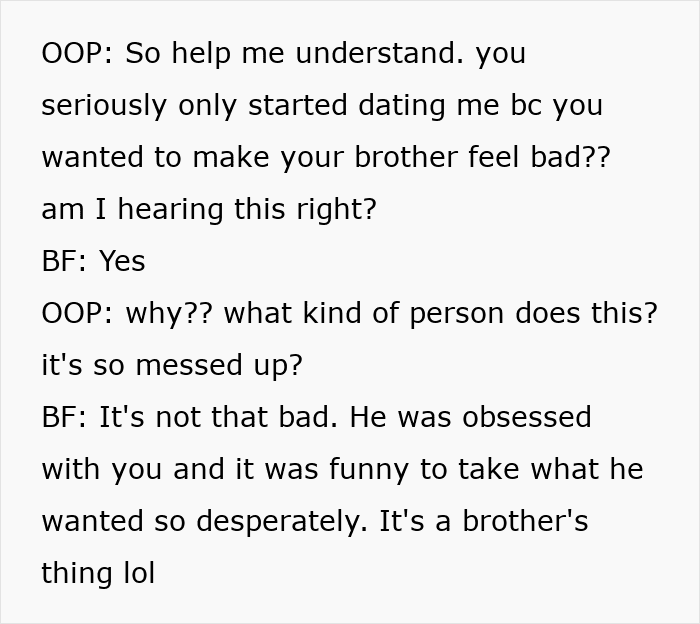Click the phrase "It's a brother's"
Image resolution: width=700 pixels, height=624 pixels.
click(x=483, y=521)
